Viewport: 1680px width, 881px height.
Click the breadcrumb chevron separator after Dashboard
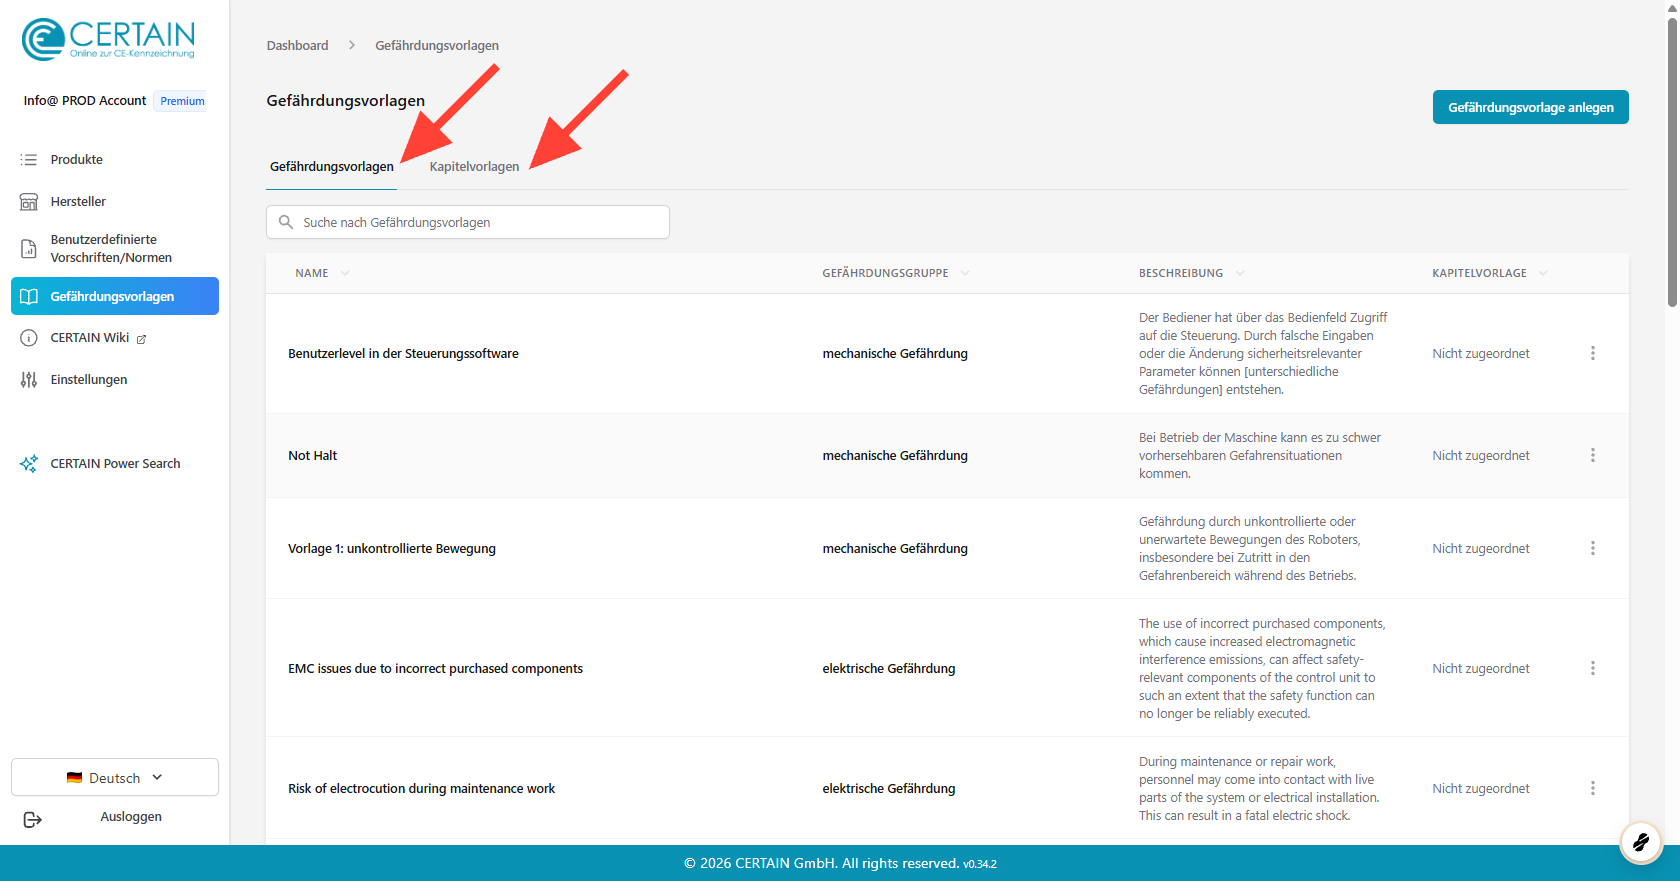pos(352,46)
